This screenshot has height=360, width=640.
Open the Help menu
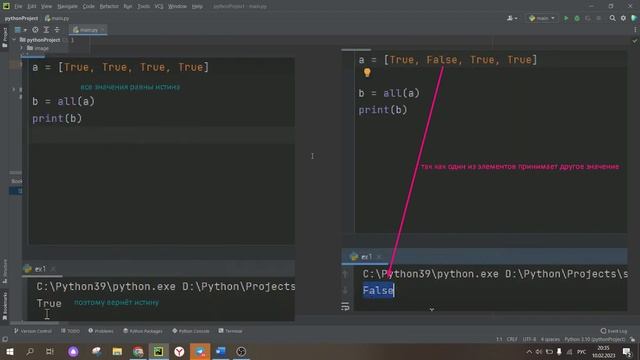pos(197,7)
